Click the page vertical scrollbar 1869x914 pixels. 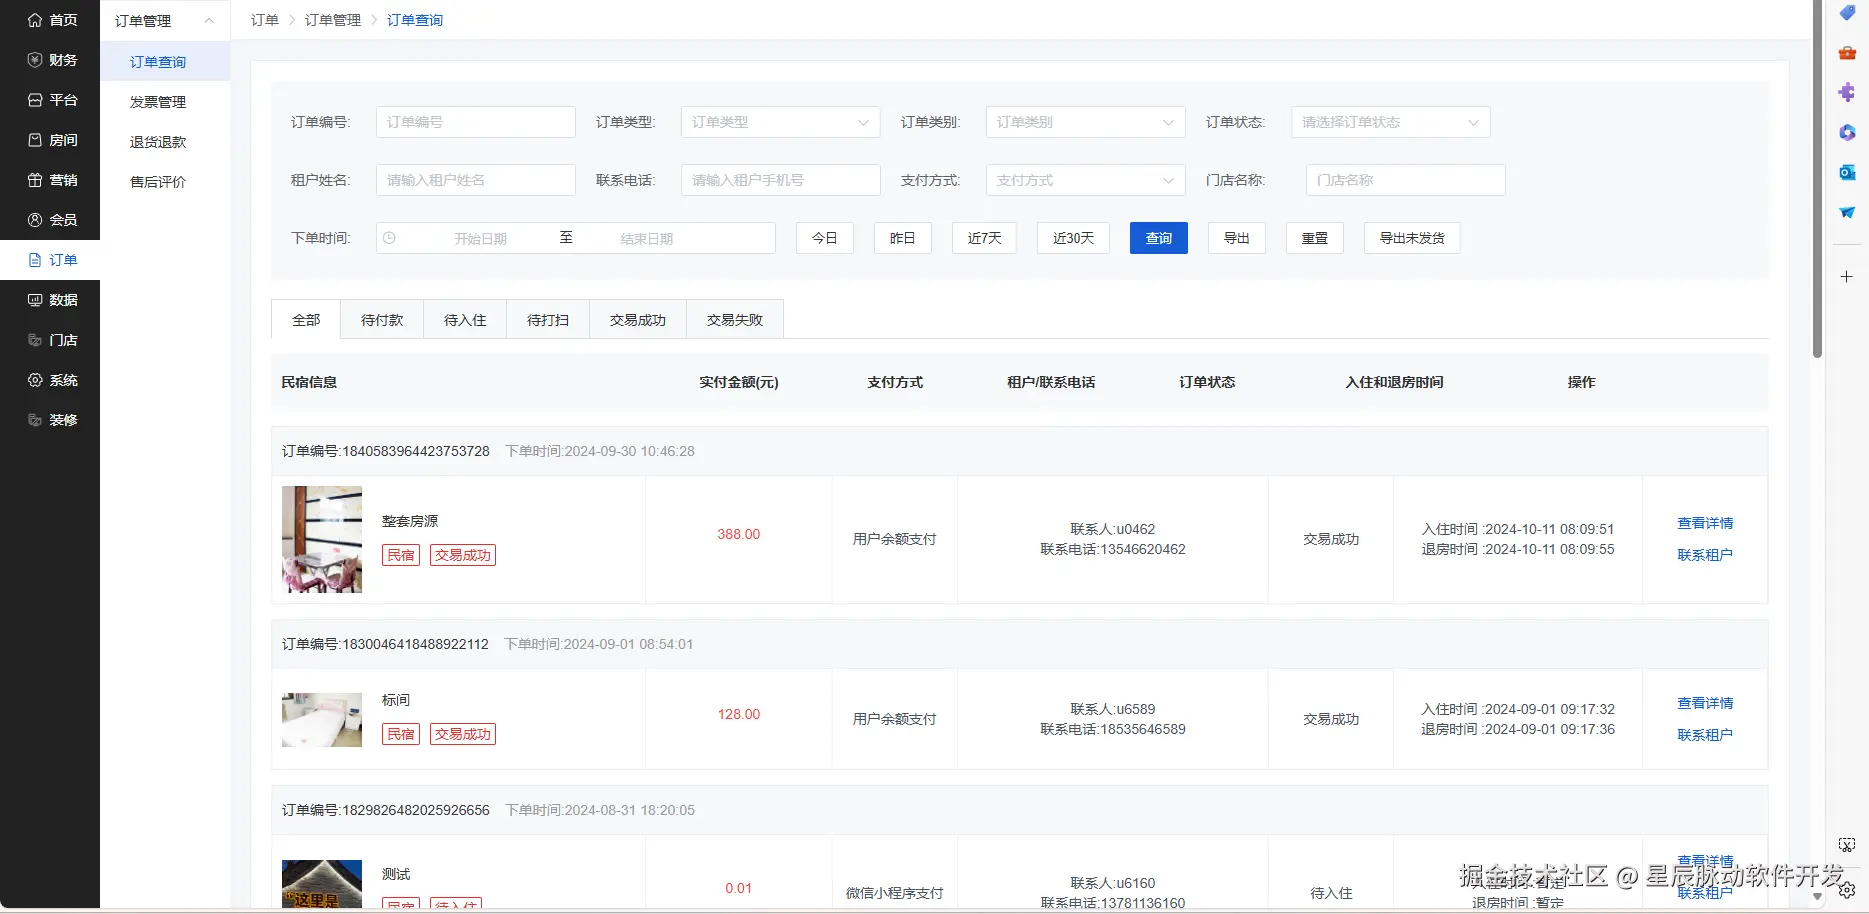1818,180
